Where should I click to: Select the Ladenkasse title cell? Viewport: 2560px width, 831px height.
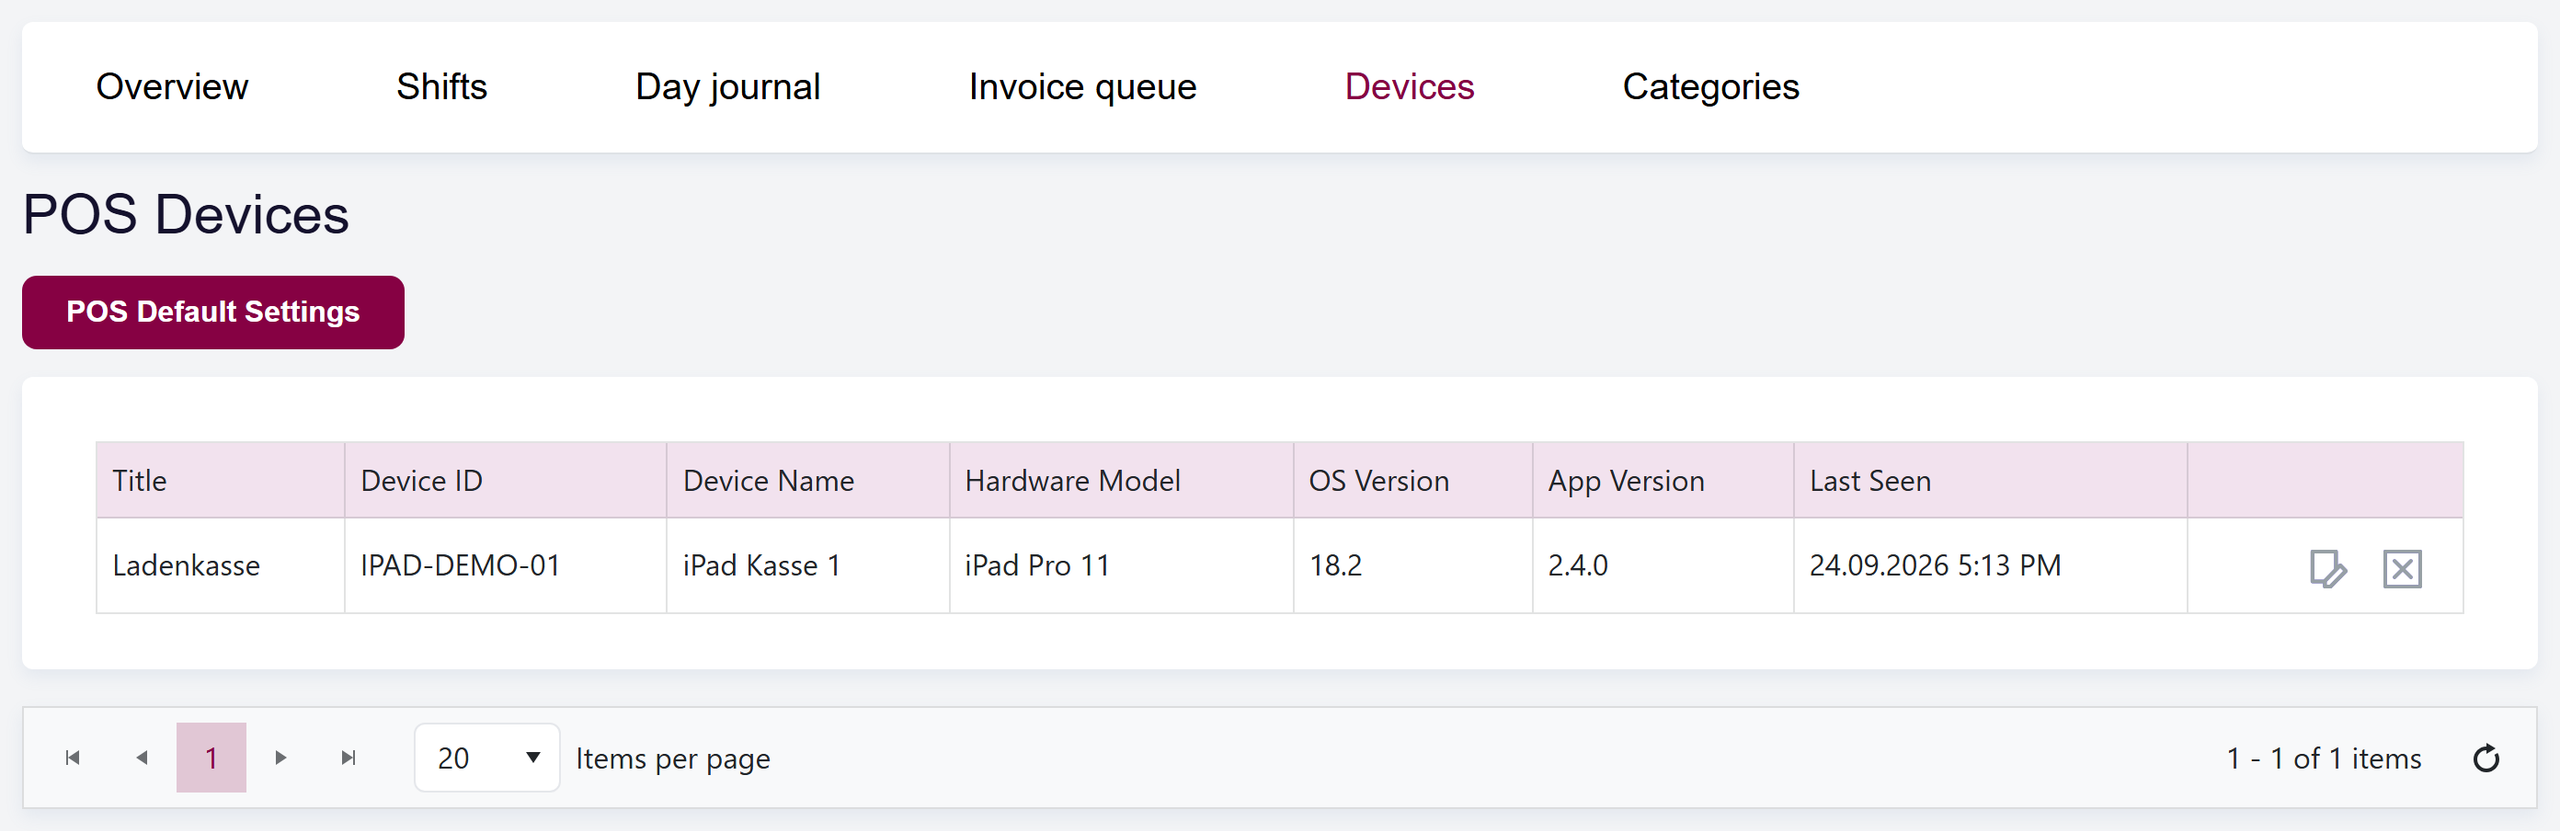click(221, 566)
